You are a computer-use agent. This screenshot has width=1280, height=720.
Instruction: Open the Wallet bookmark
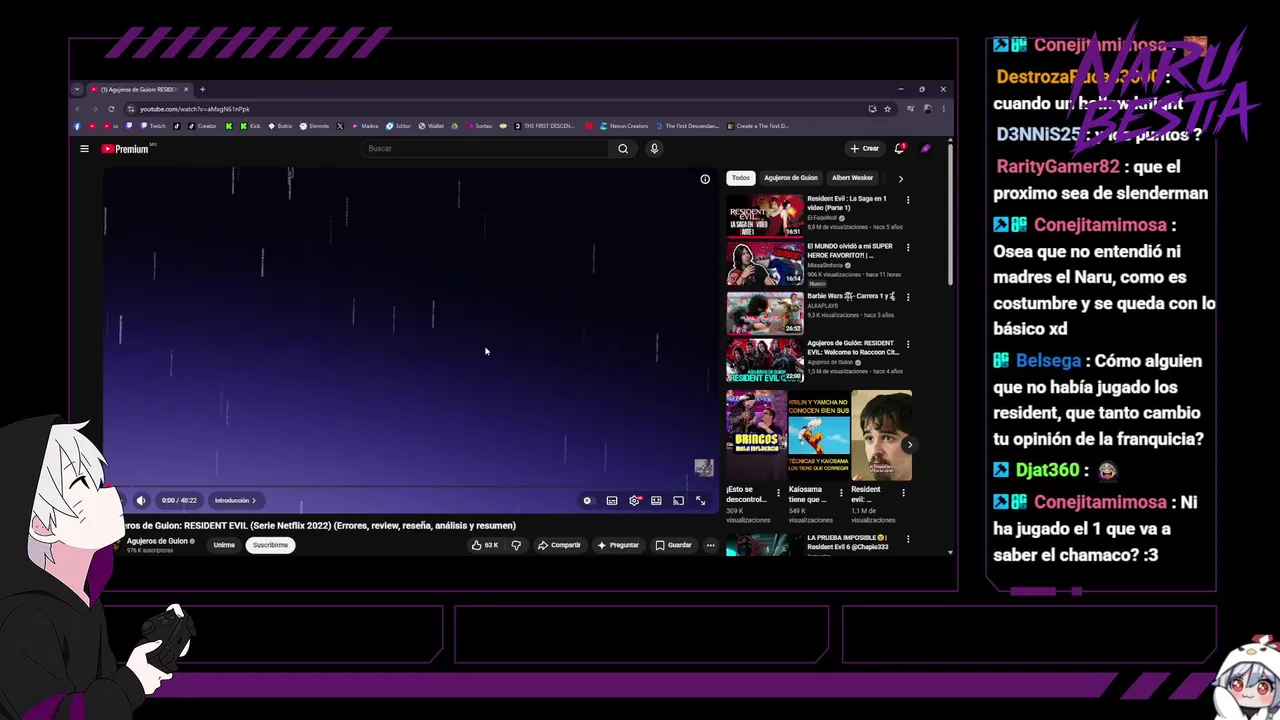431,126
